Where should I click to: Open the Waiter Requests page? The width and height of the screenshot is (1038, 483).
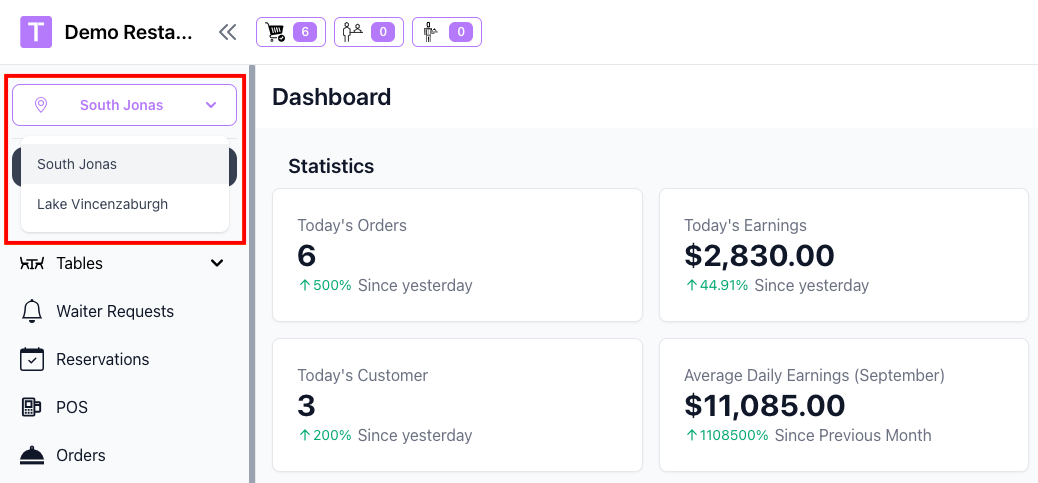[115, 311]
